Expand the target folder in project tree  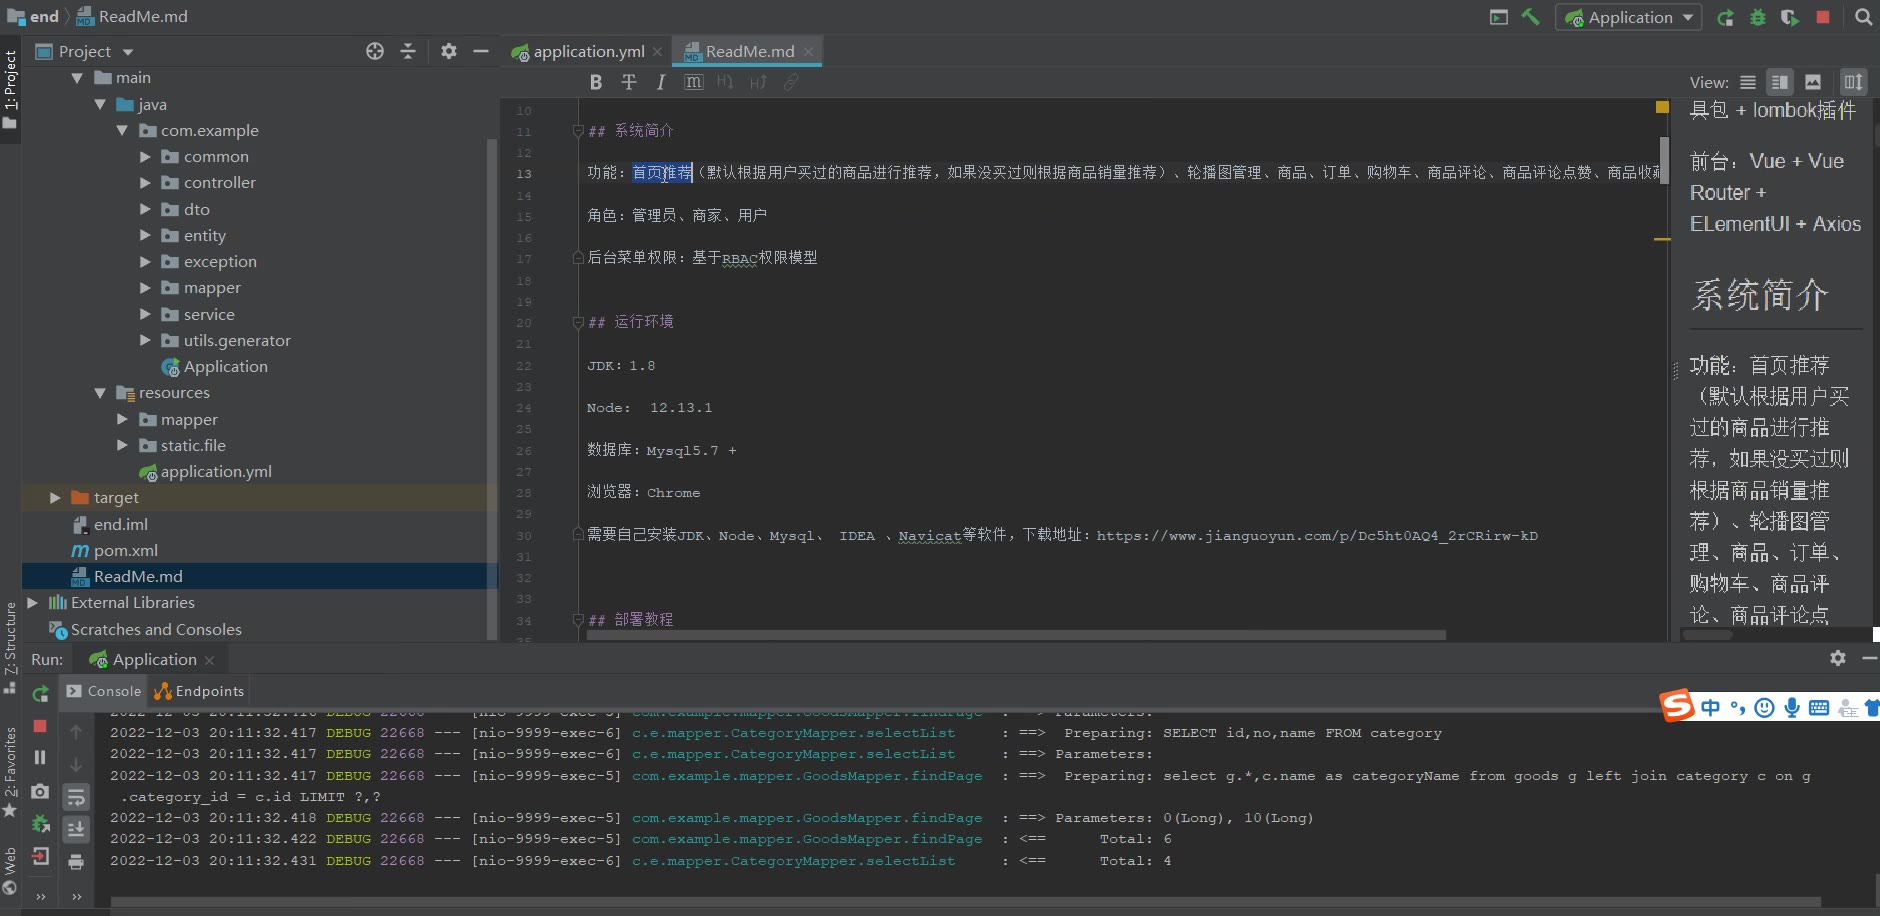click(55, 498)
